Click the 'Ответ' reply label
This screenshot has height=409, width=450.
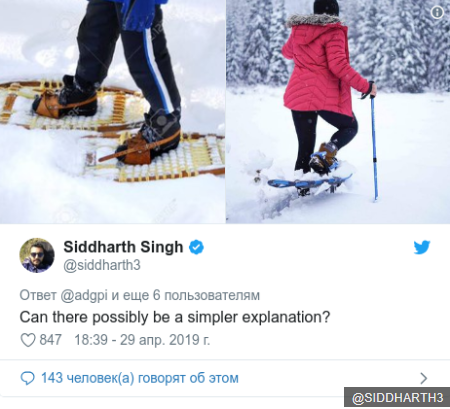pos(38,295)
